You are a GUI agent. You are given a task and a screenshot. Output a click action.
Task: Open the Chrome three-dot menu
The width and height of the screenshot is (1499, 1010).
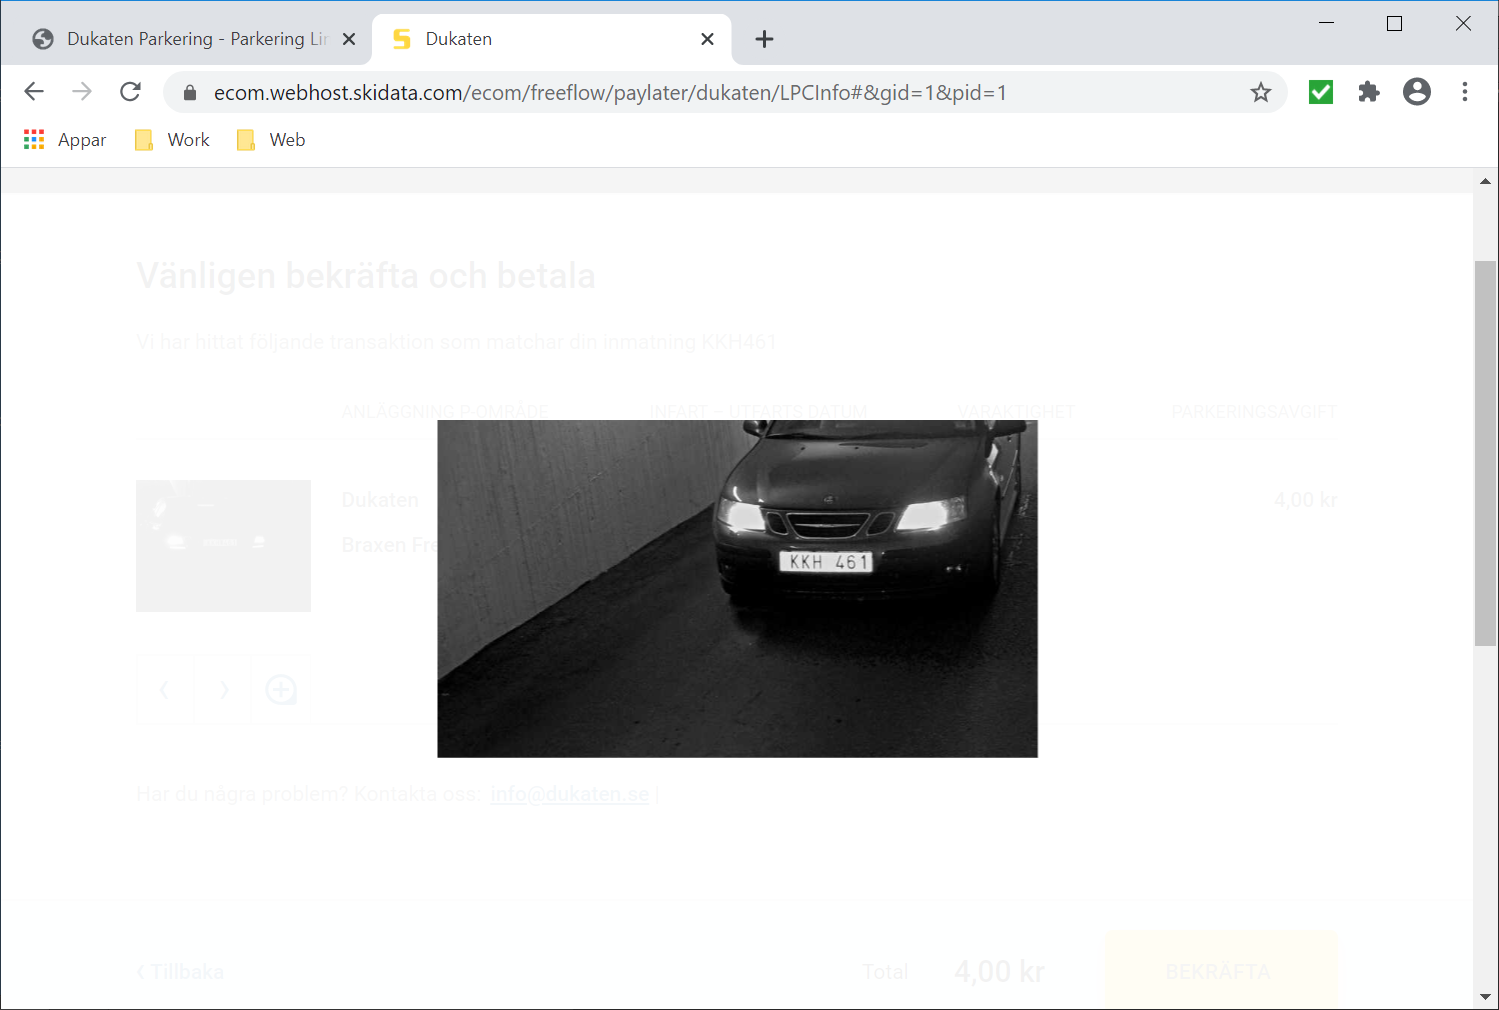coord(1465,92)
